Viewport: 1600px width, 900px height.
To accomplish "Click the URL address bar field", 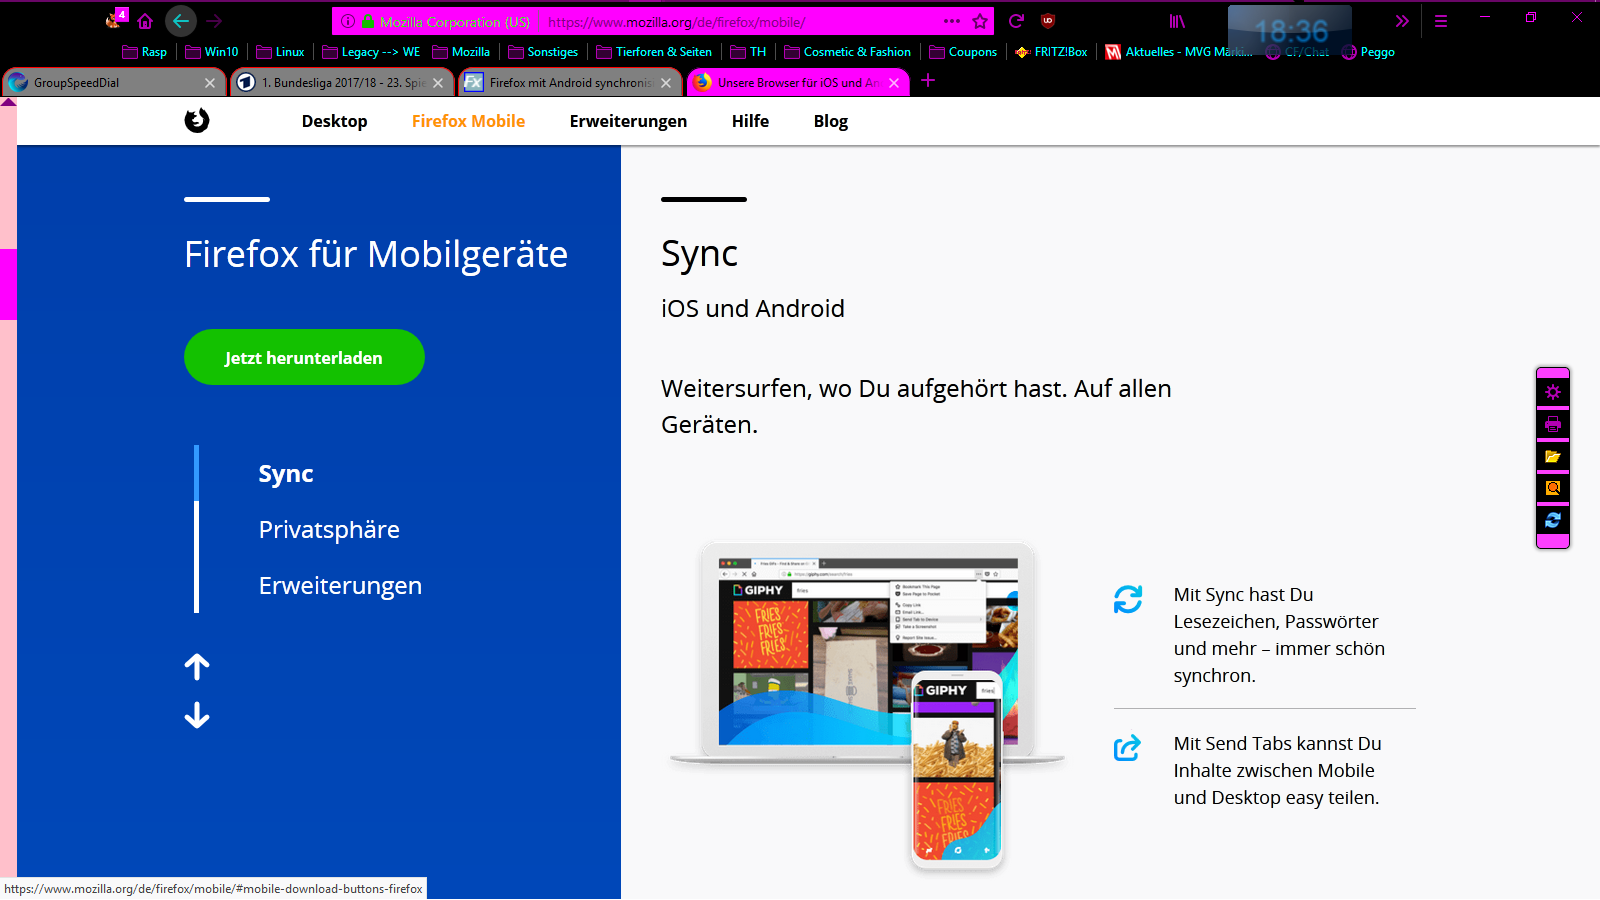I will pos(740,22).
